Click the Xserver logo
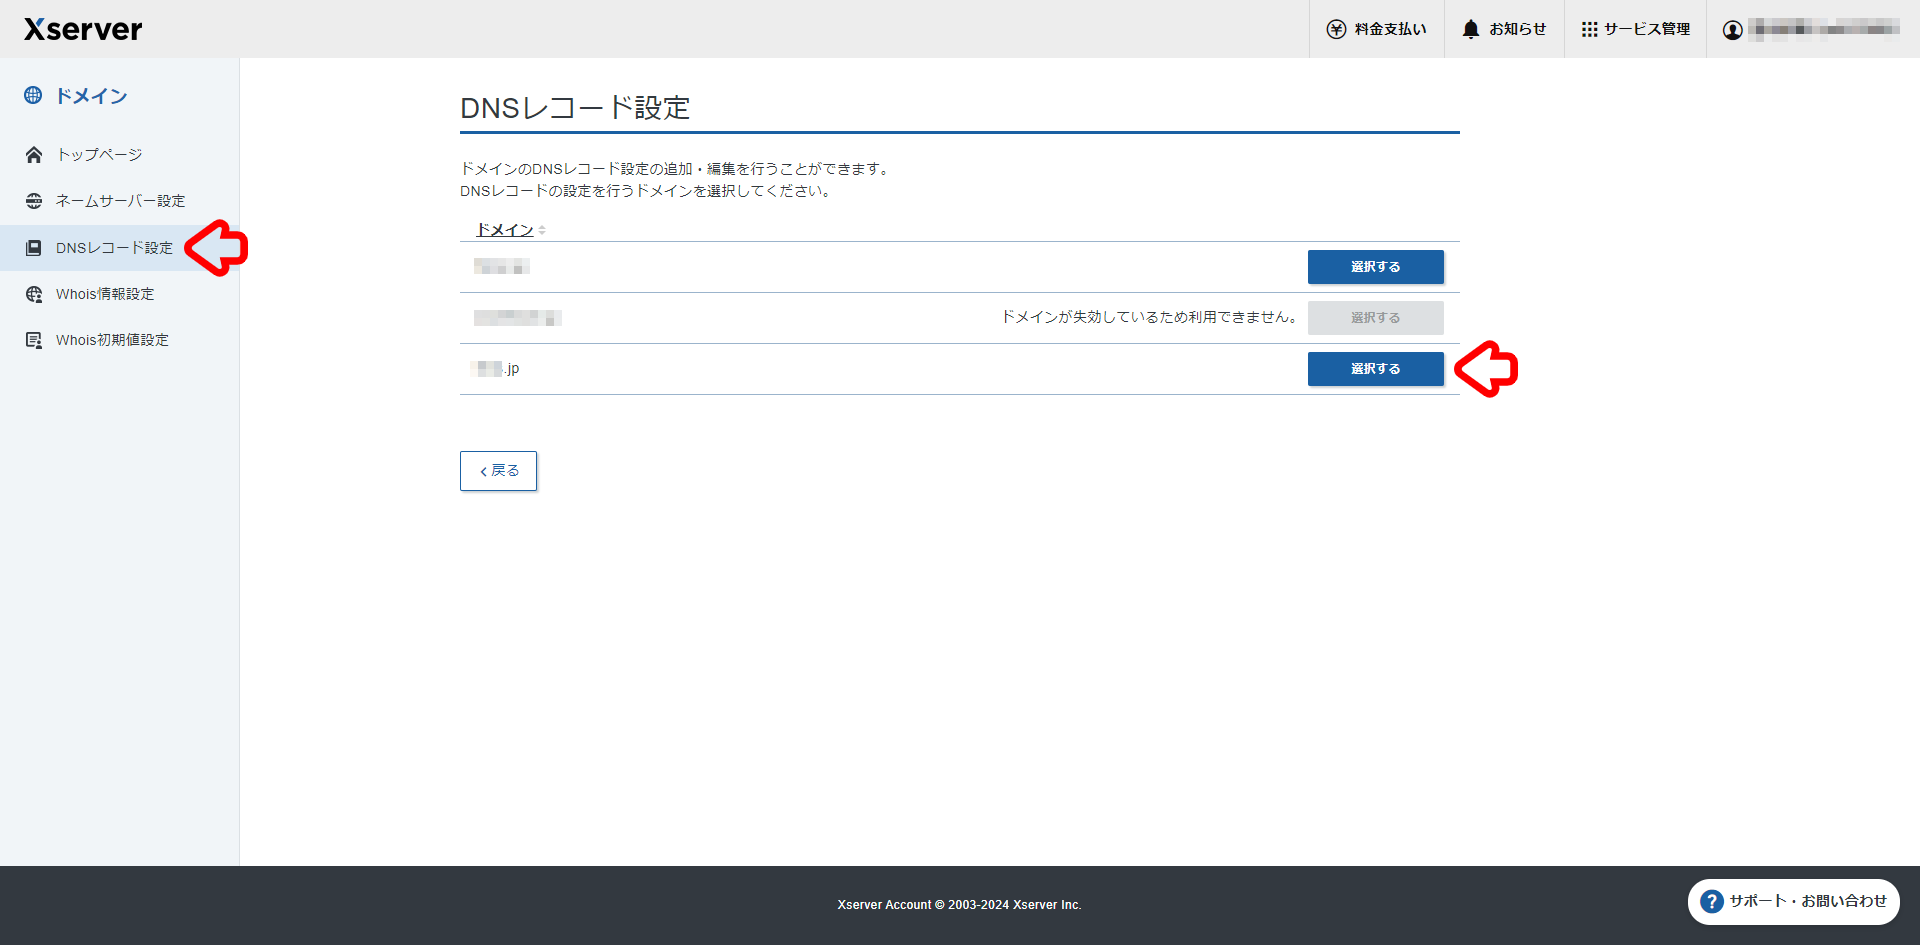Image resolution: width=1920 pixels, height=945 pixels. tap(83, 29)
